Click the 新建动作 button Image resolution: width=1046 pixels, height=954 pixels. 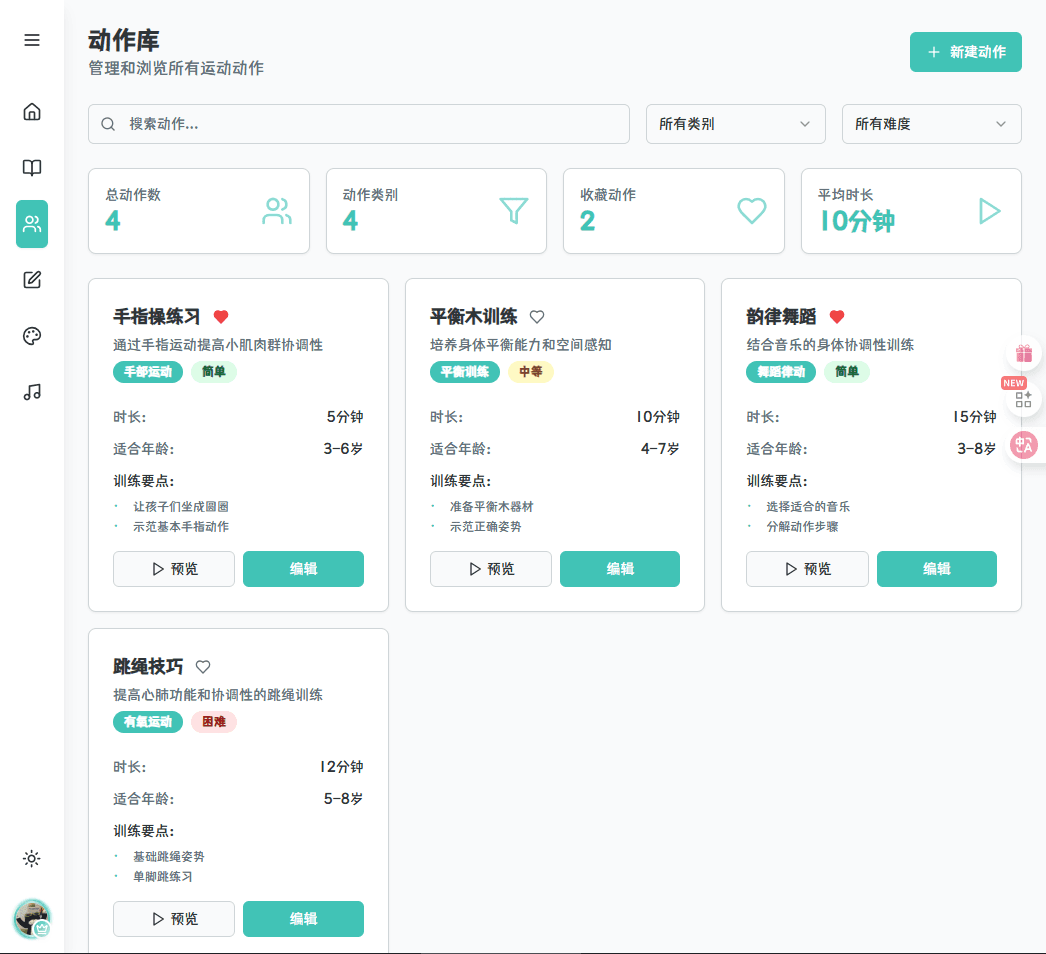[965, 52]
